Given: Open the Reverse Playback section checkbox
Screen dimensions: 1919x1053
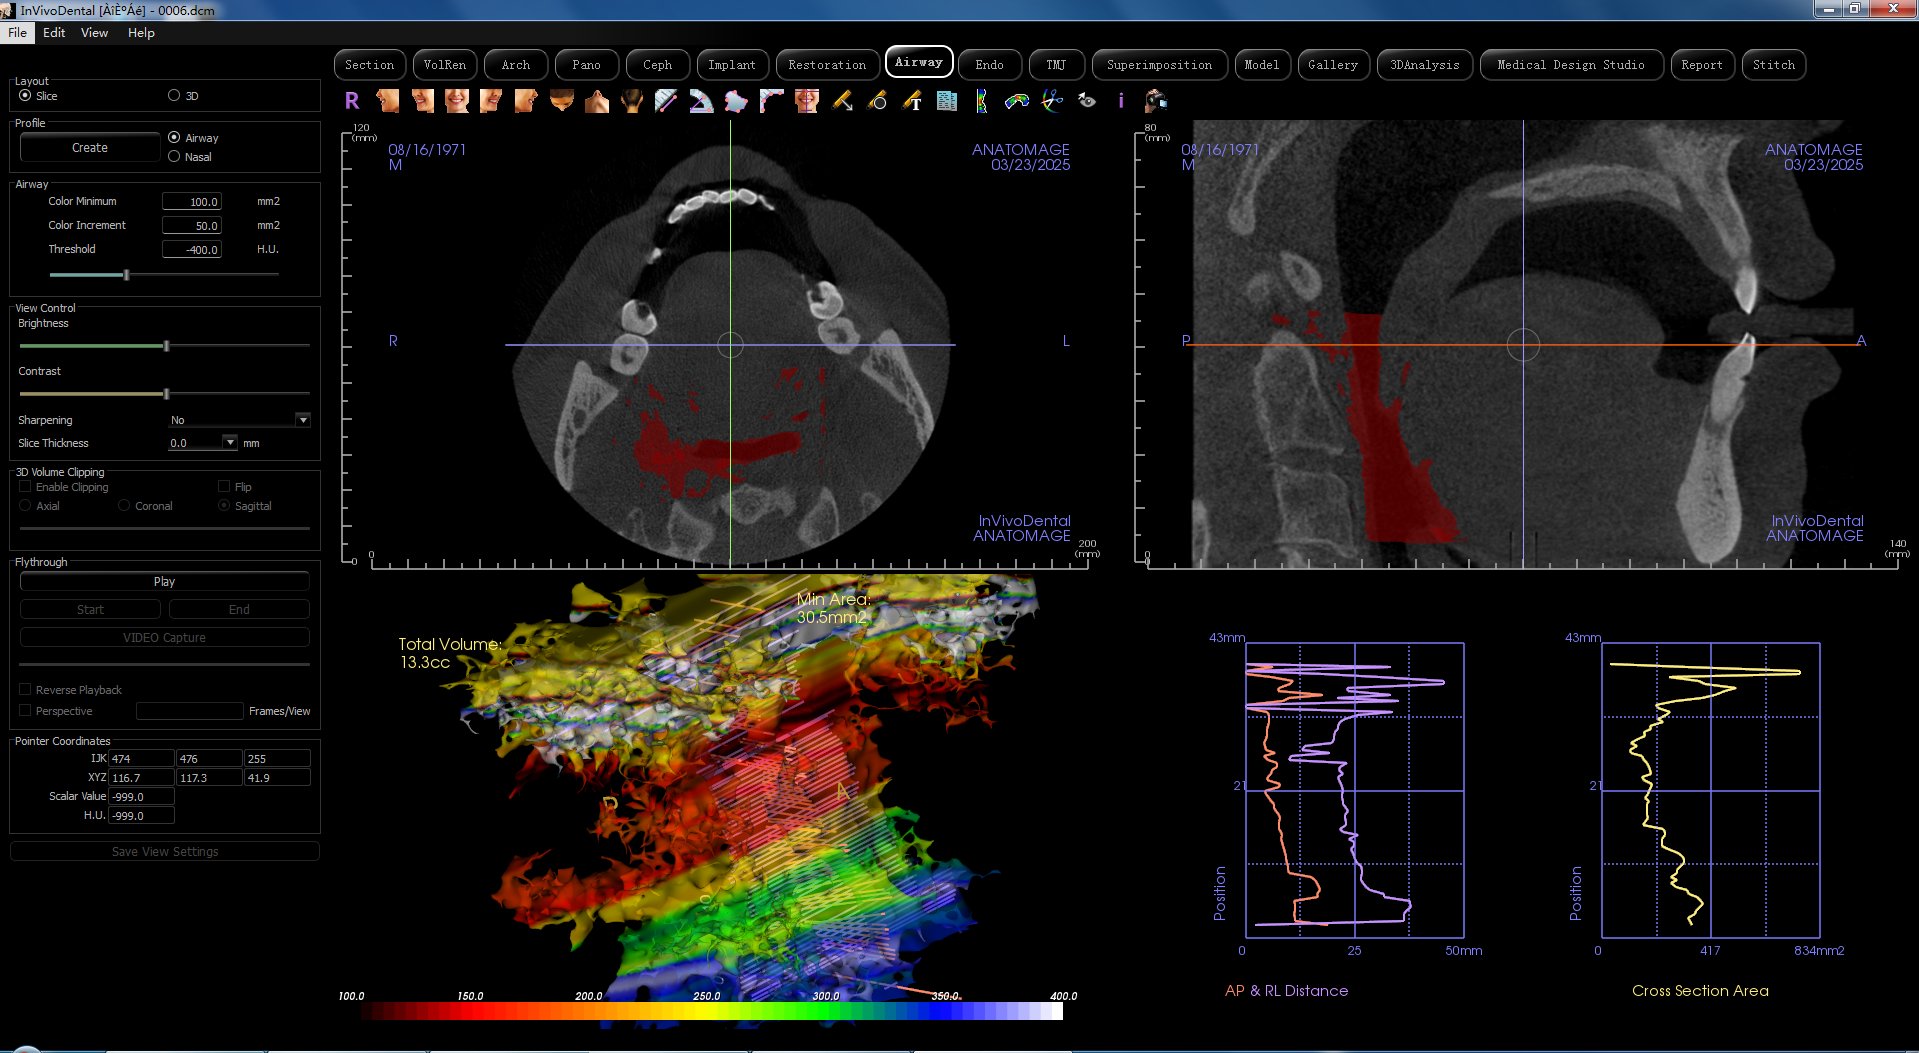Looking at the screenshot, I should (x=25, y=689).
